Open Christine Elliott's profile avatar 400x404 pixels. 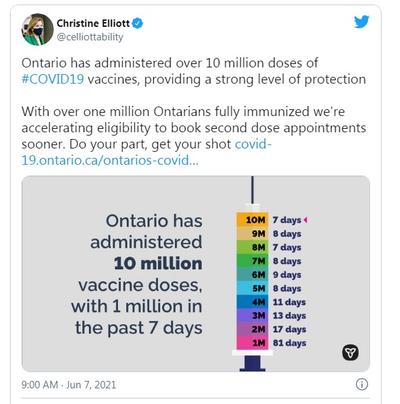tap(38, 29)
